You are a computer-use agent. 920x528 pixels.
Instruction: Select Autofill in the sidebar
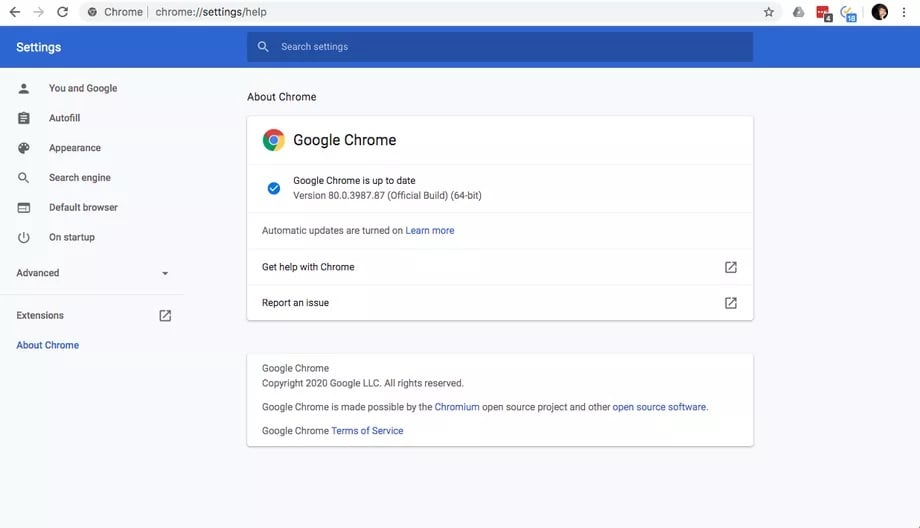pos(64,118)
